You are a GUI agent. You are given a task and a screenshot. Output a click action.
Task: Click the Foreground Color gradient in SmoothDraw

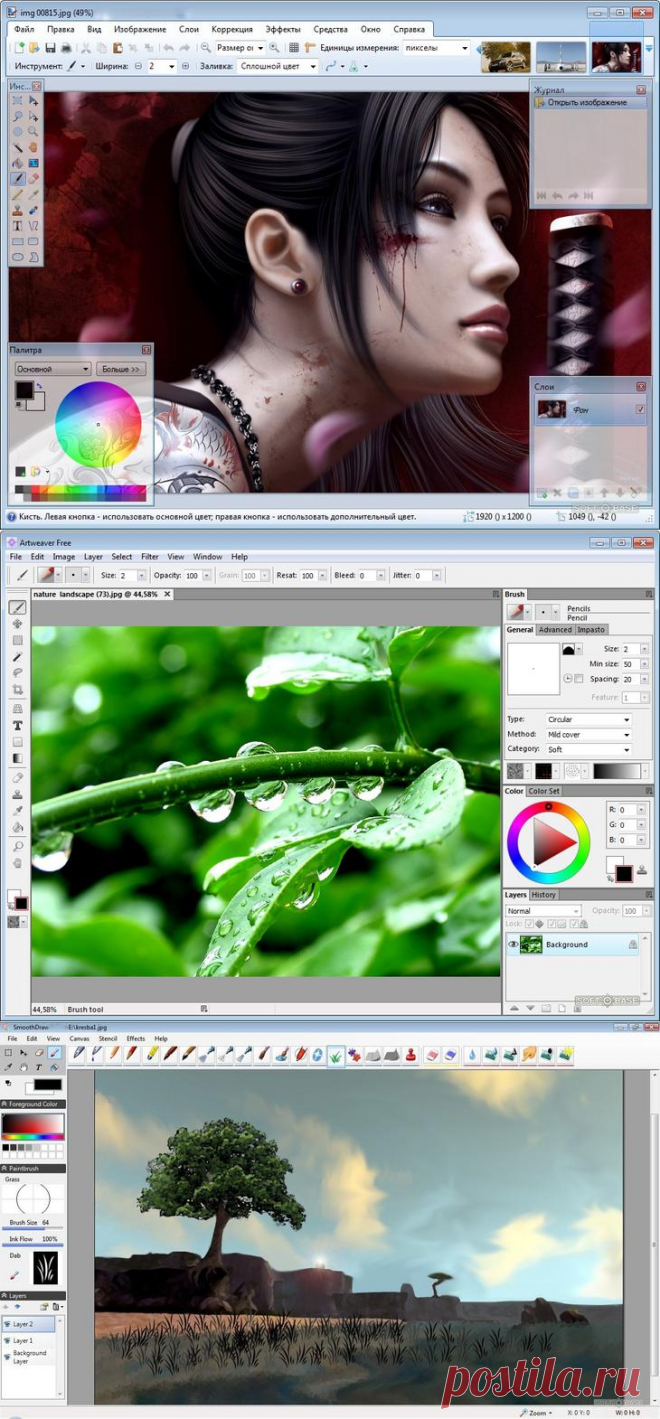coord(32,1126)
